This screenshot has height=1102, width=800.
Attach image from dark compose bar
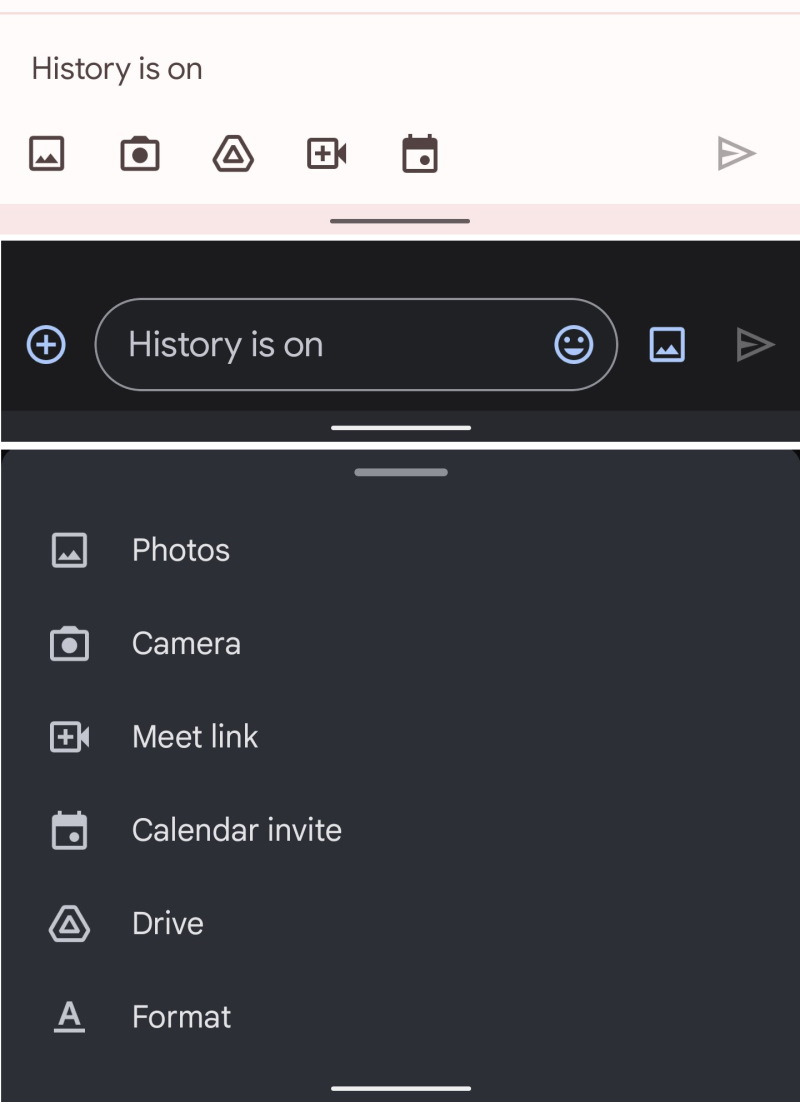[x=666, y=344]
